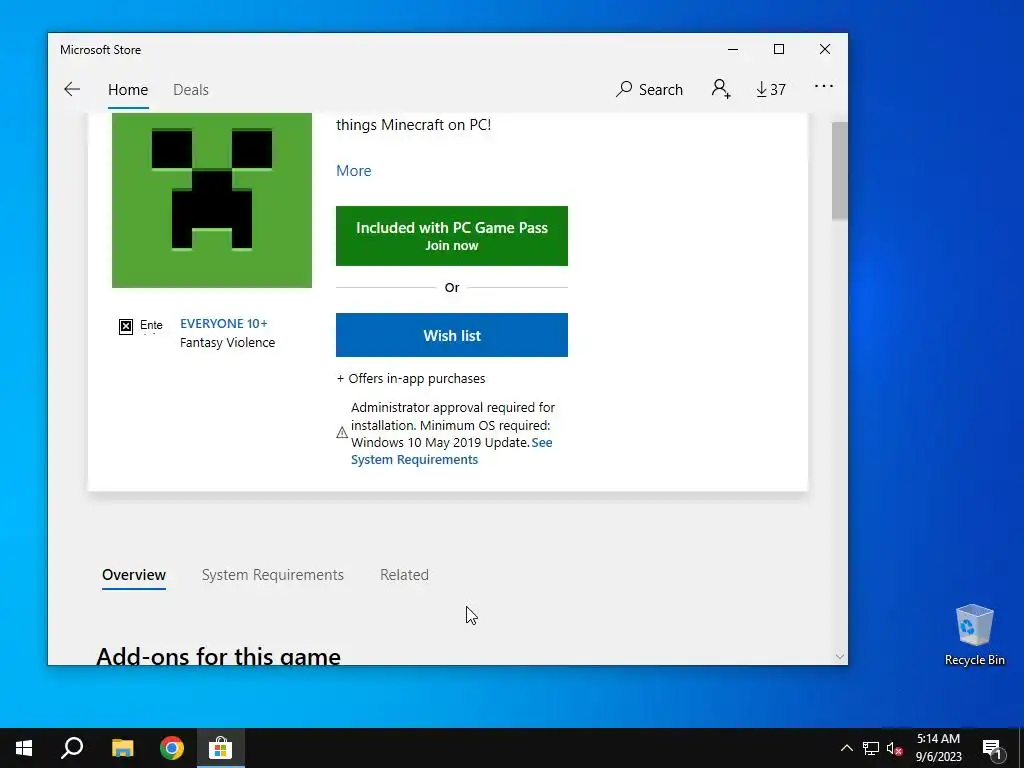Switch to the Deals tab
The height and width of the screenshot is (768, 1024).
point(191,89)
